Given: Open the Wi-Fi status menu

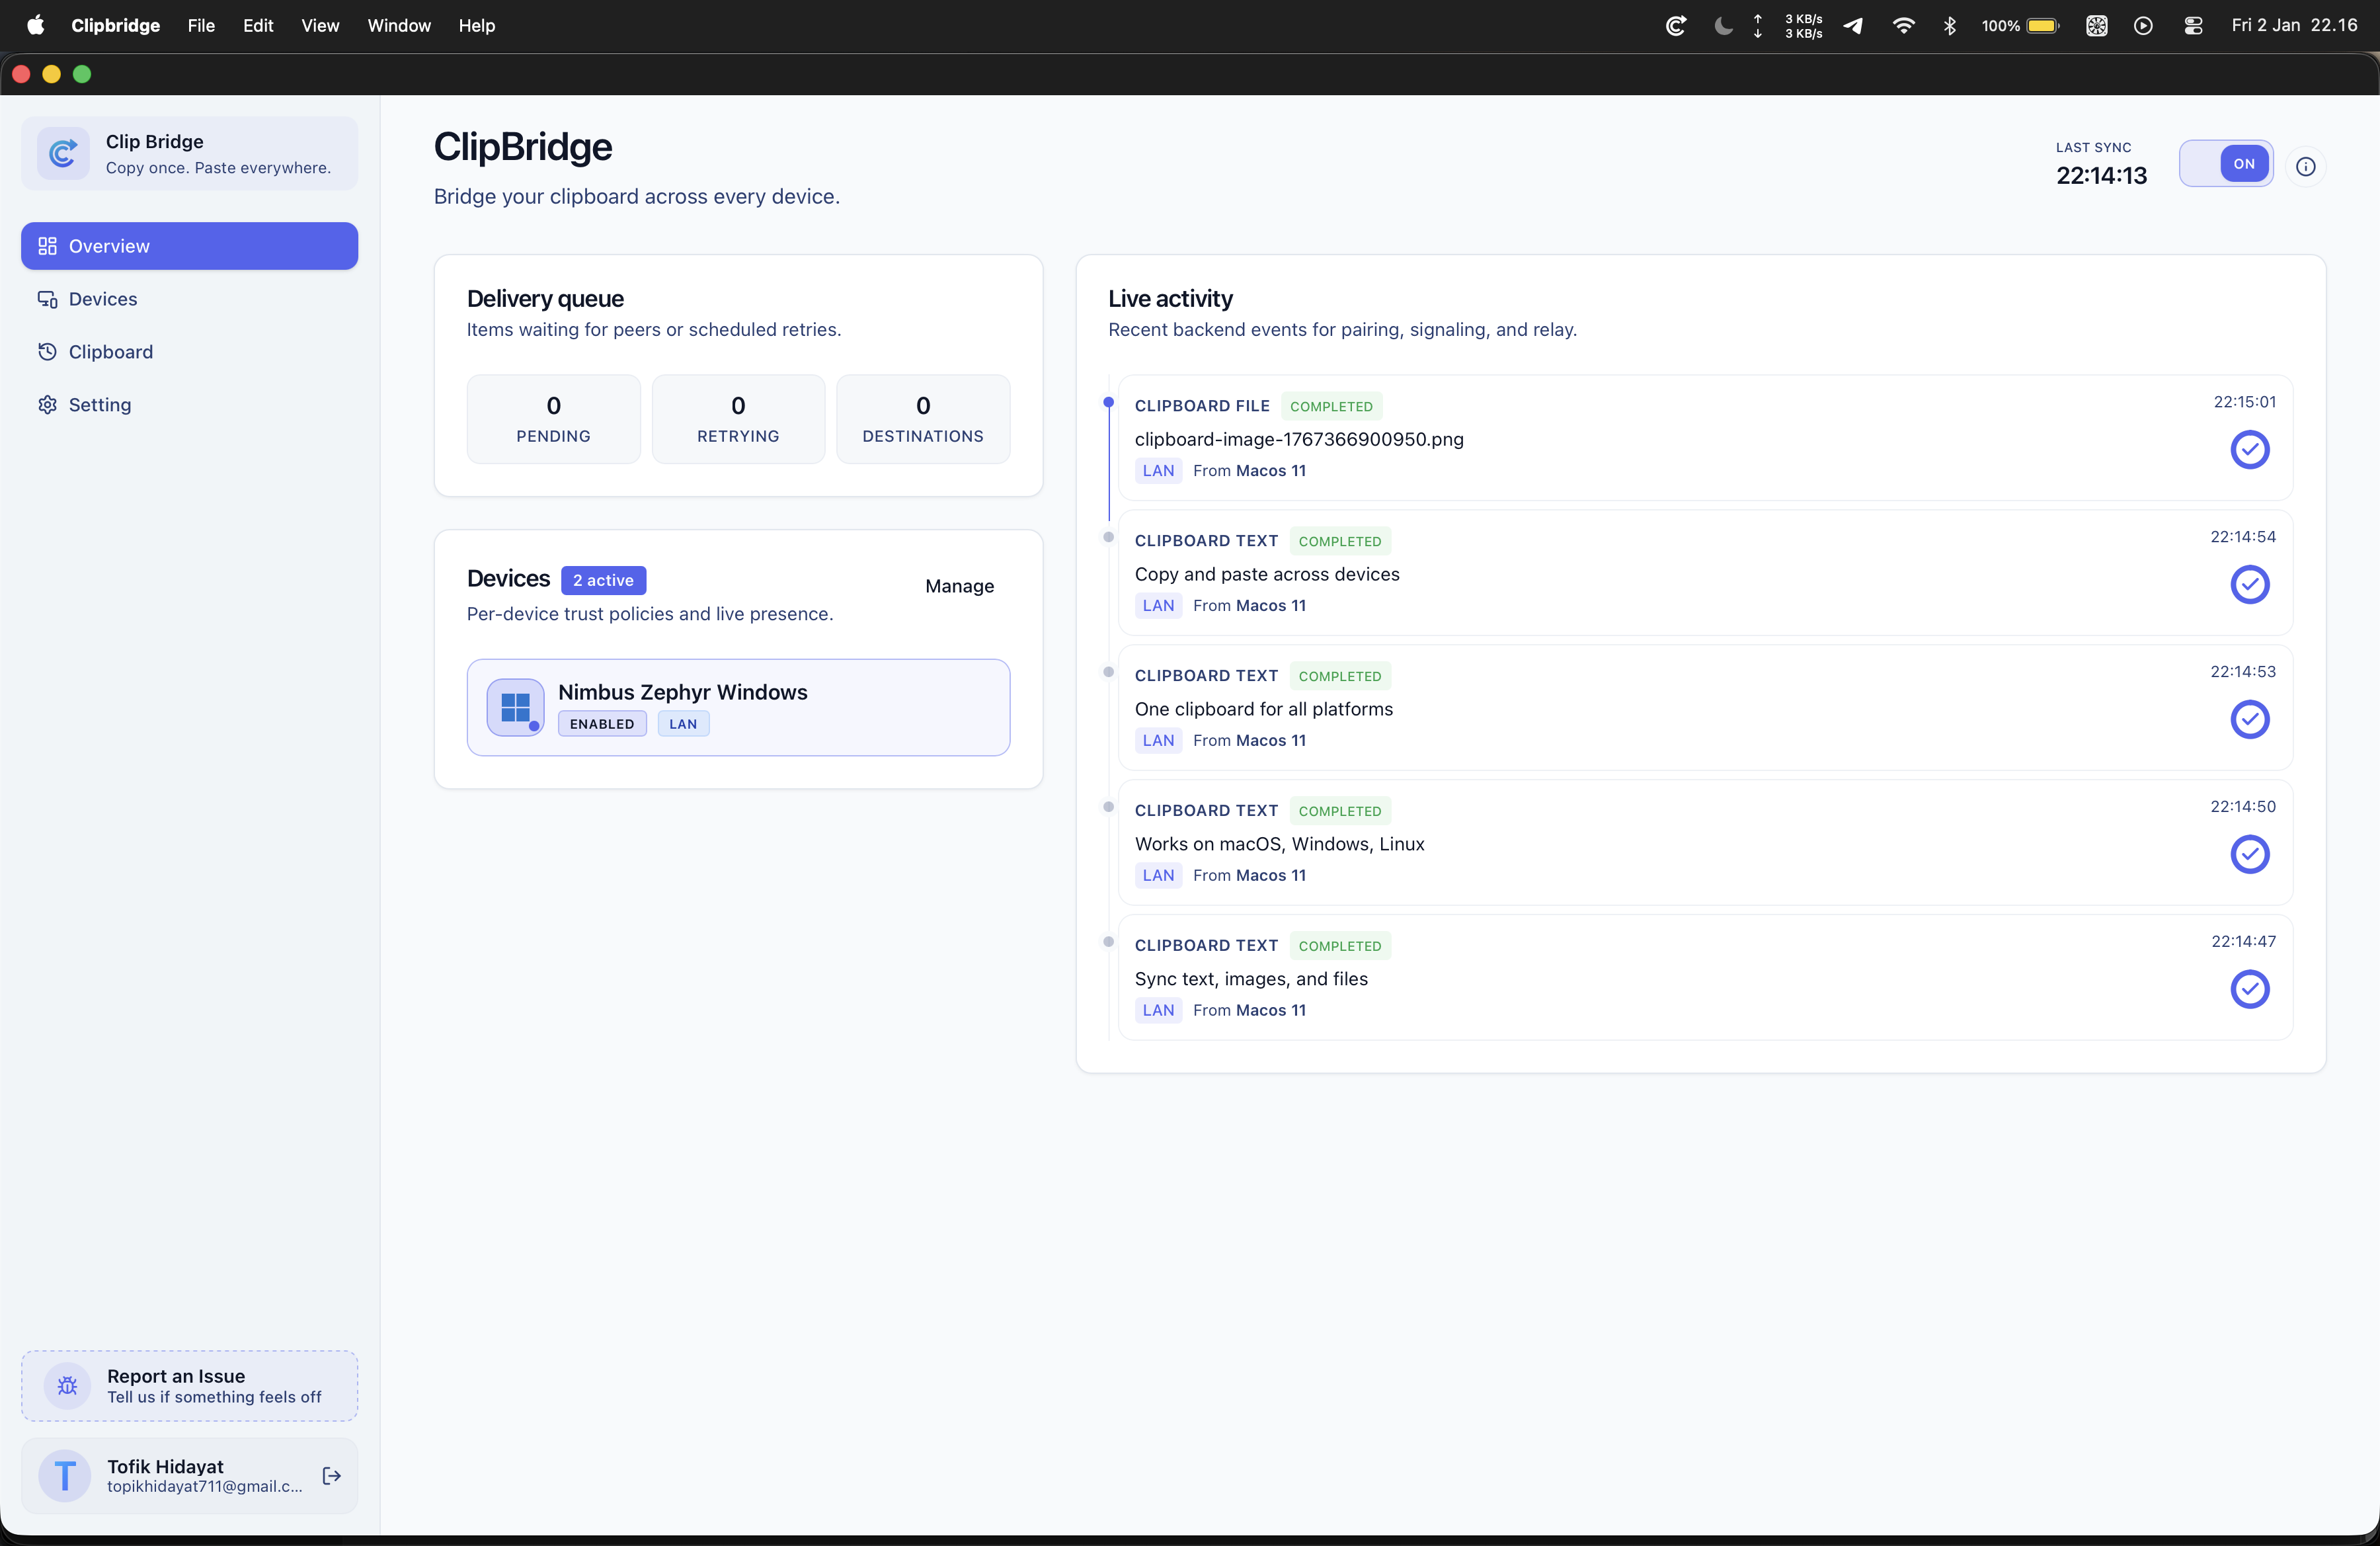Looking at the screenshot, I should tap(1903, 25).
